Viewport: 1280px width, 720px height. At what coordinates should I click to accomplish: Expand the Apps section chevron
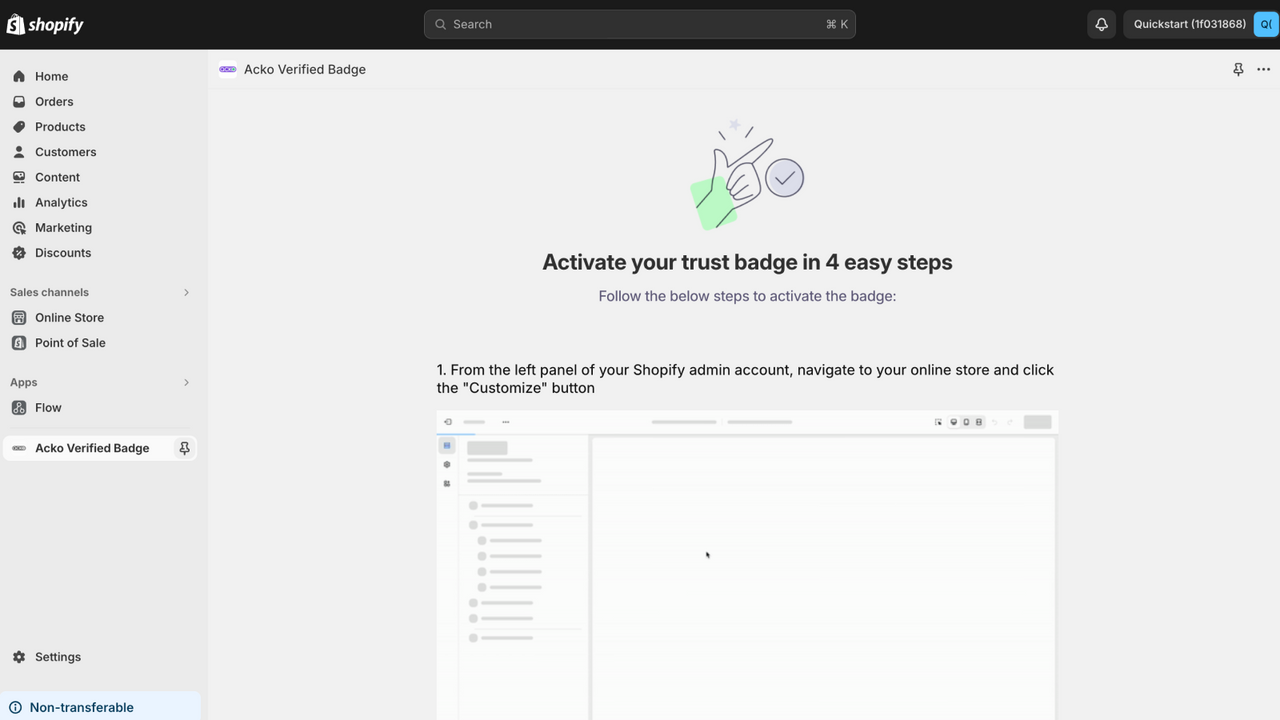[x=186, y=382]
